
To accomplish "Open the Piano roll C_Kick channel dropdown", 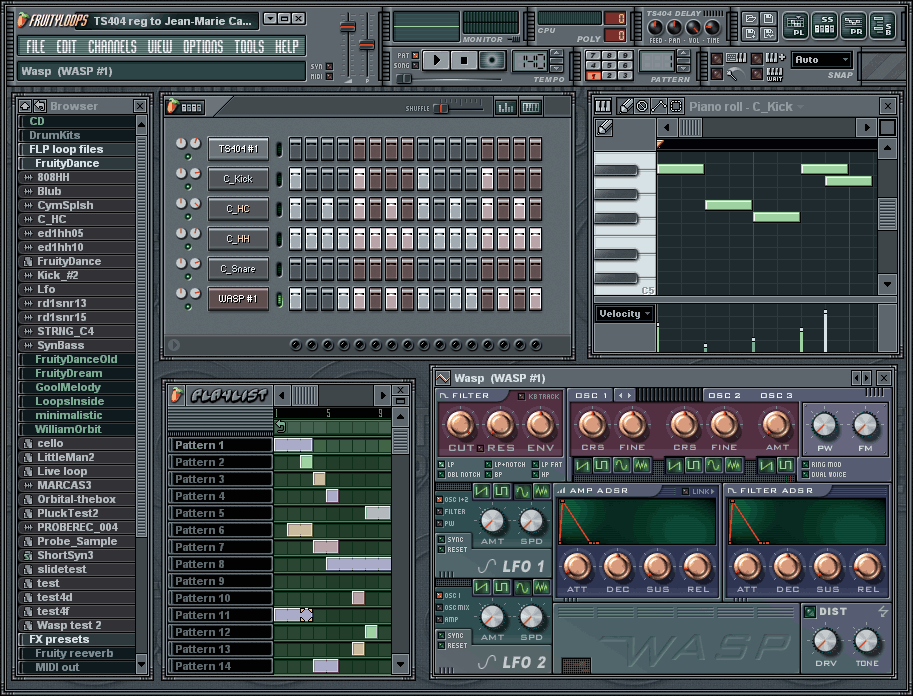I will (x=801, y=107).
